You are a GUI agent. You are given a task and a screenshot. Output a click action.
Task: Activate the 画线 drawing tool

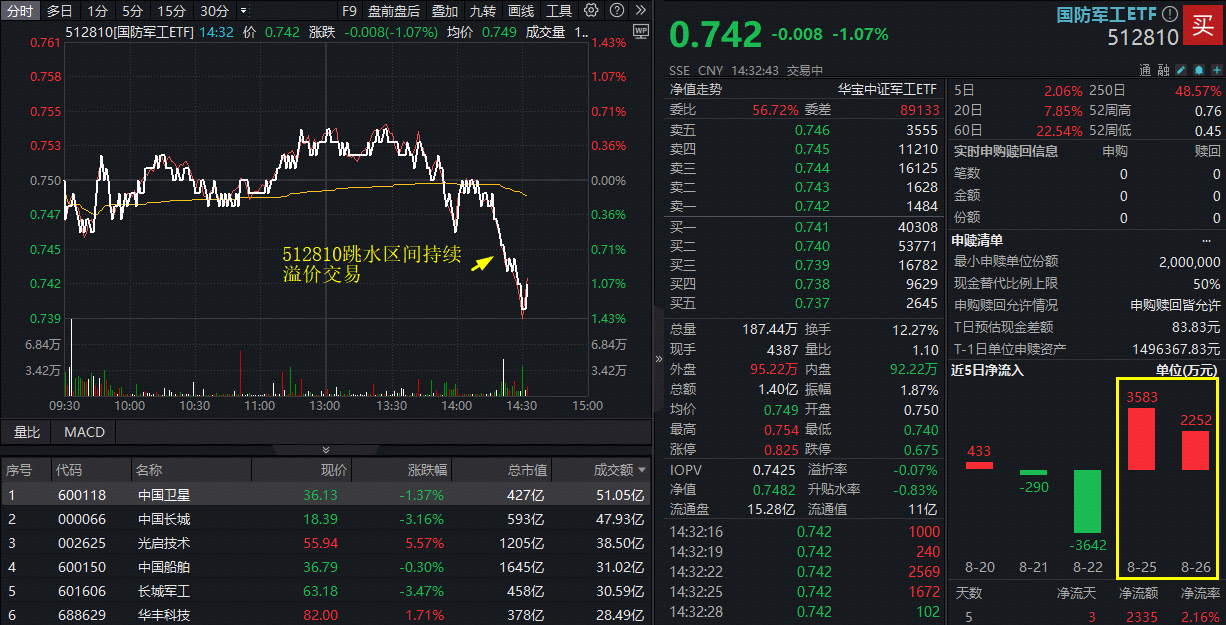[520, 10]
